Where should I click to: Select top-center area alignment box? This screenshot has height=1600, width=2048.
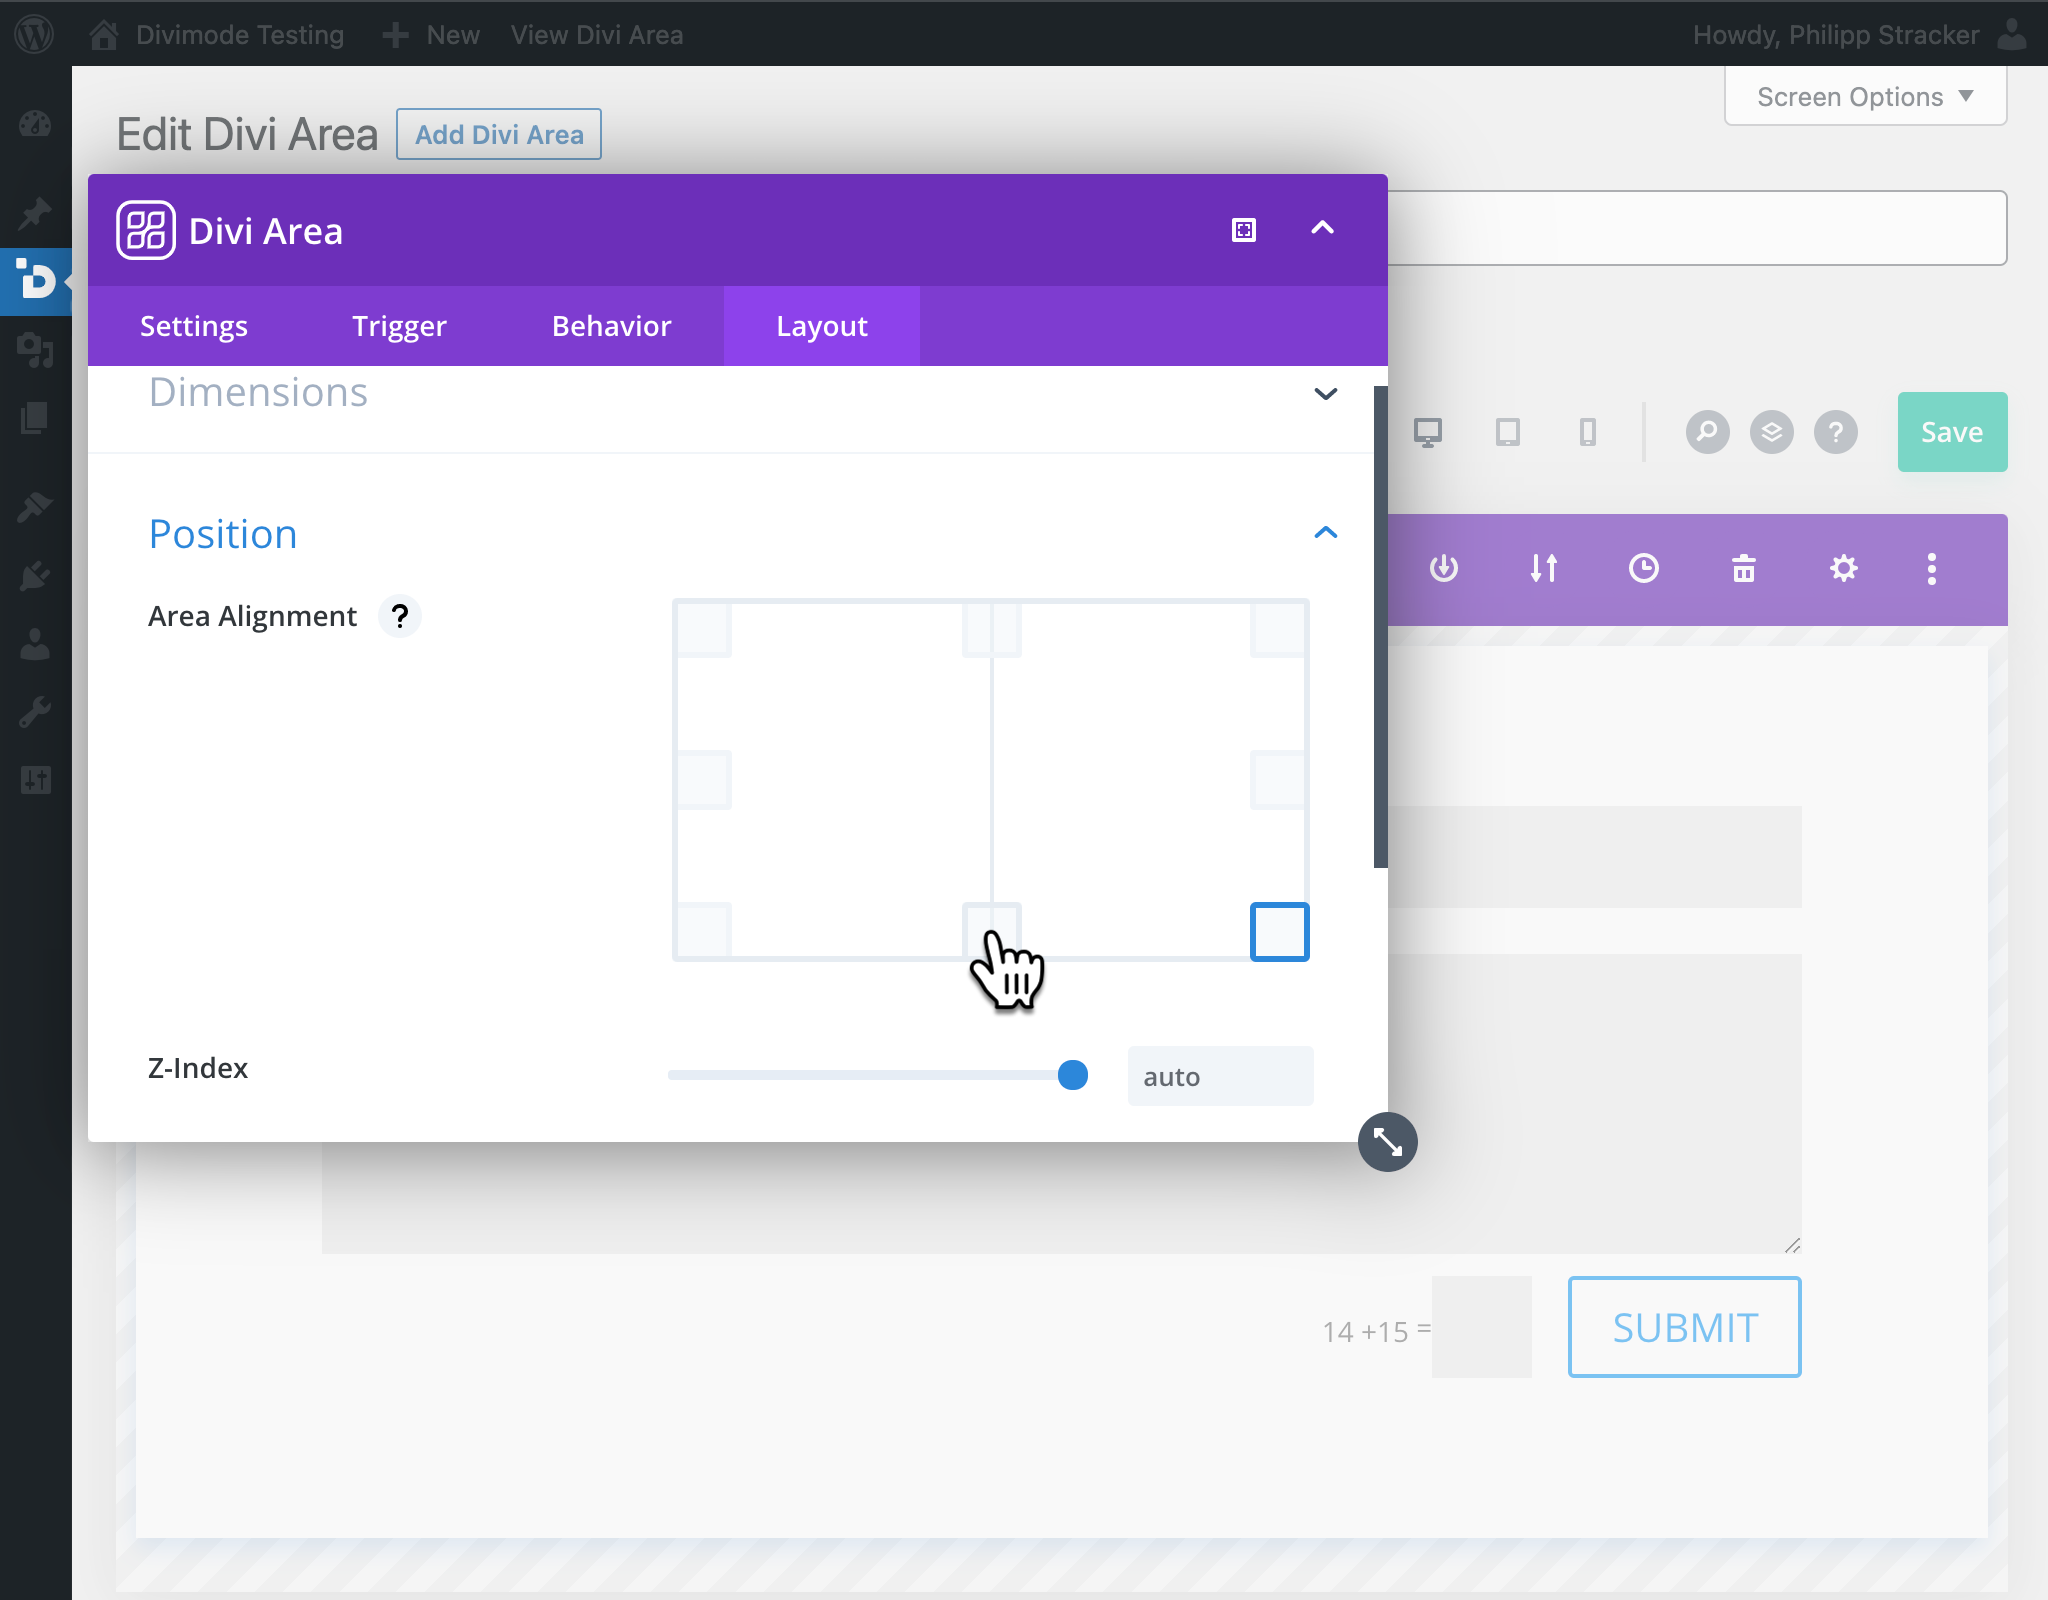click(x=992, y=629)
